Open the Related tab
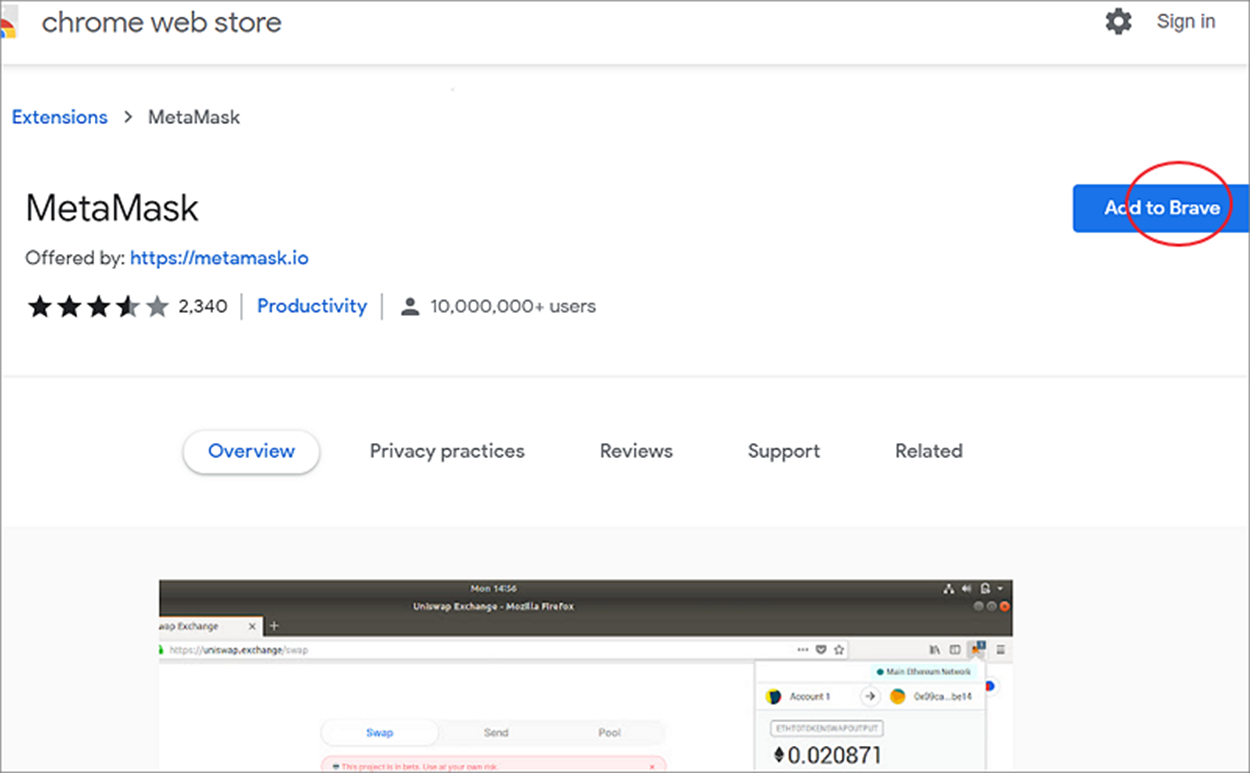The width and height of the screenshot is (1250, 773). coord(929,451)
